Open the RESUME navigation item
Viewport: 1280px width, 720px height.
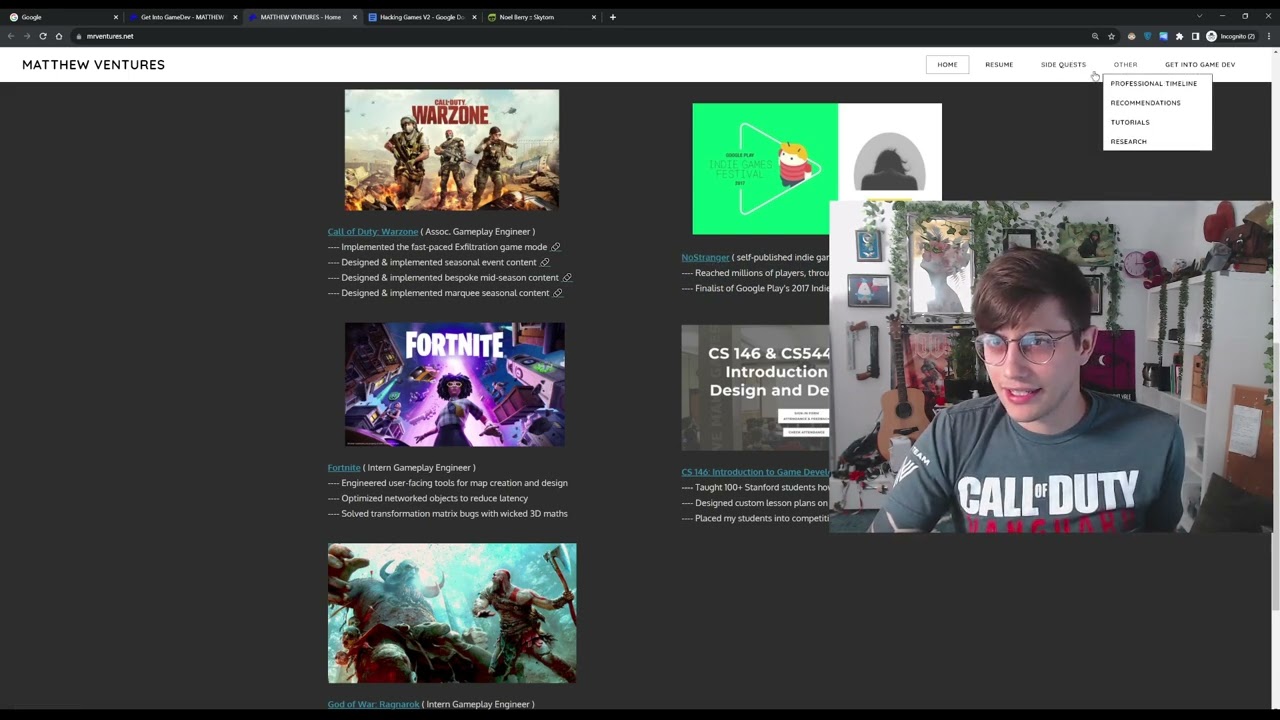pos(999,64)
